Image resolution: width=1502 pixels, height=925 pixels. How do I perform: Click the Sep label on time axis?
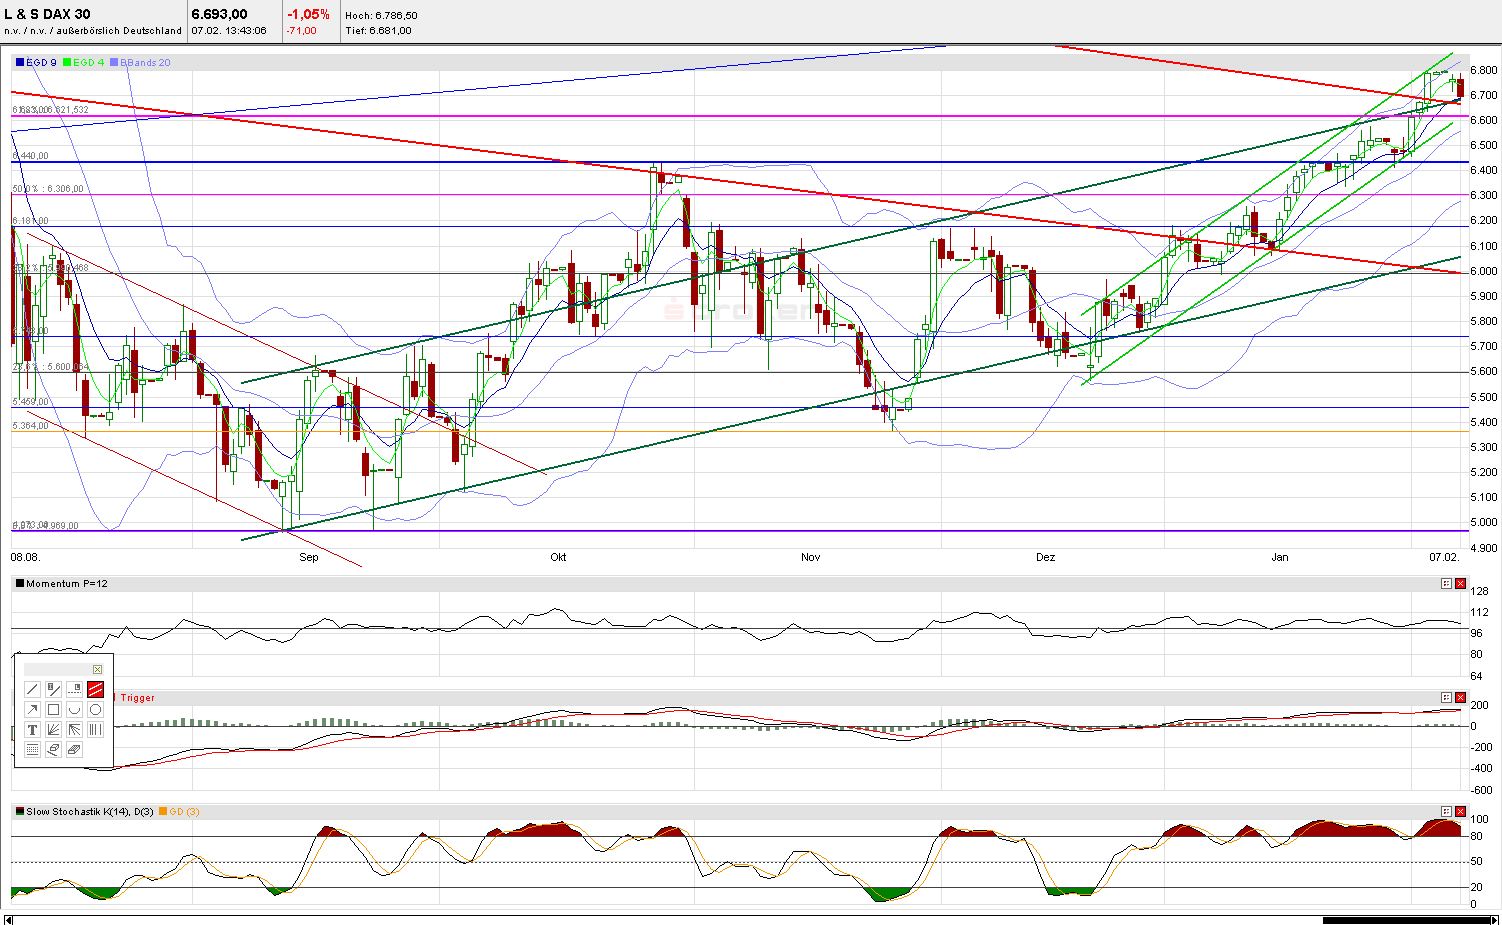tap(309, 557)
